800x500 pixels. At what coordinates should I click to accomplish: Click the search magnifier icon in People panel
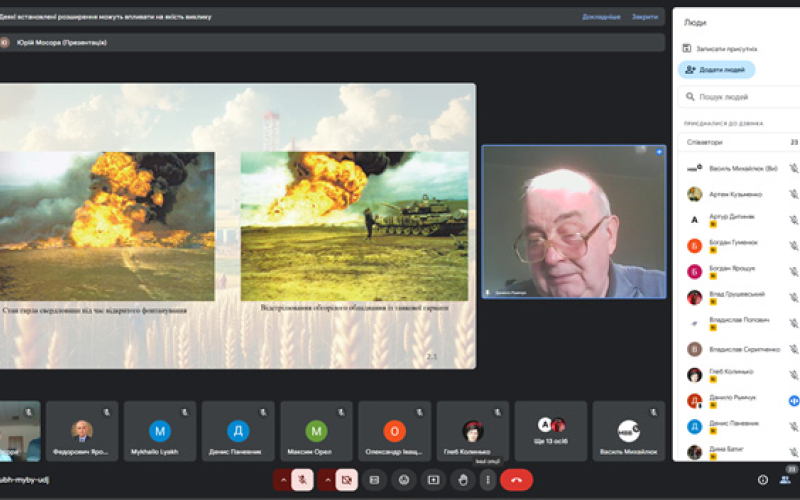click(690, 96)
